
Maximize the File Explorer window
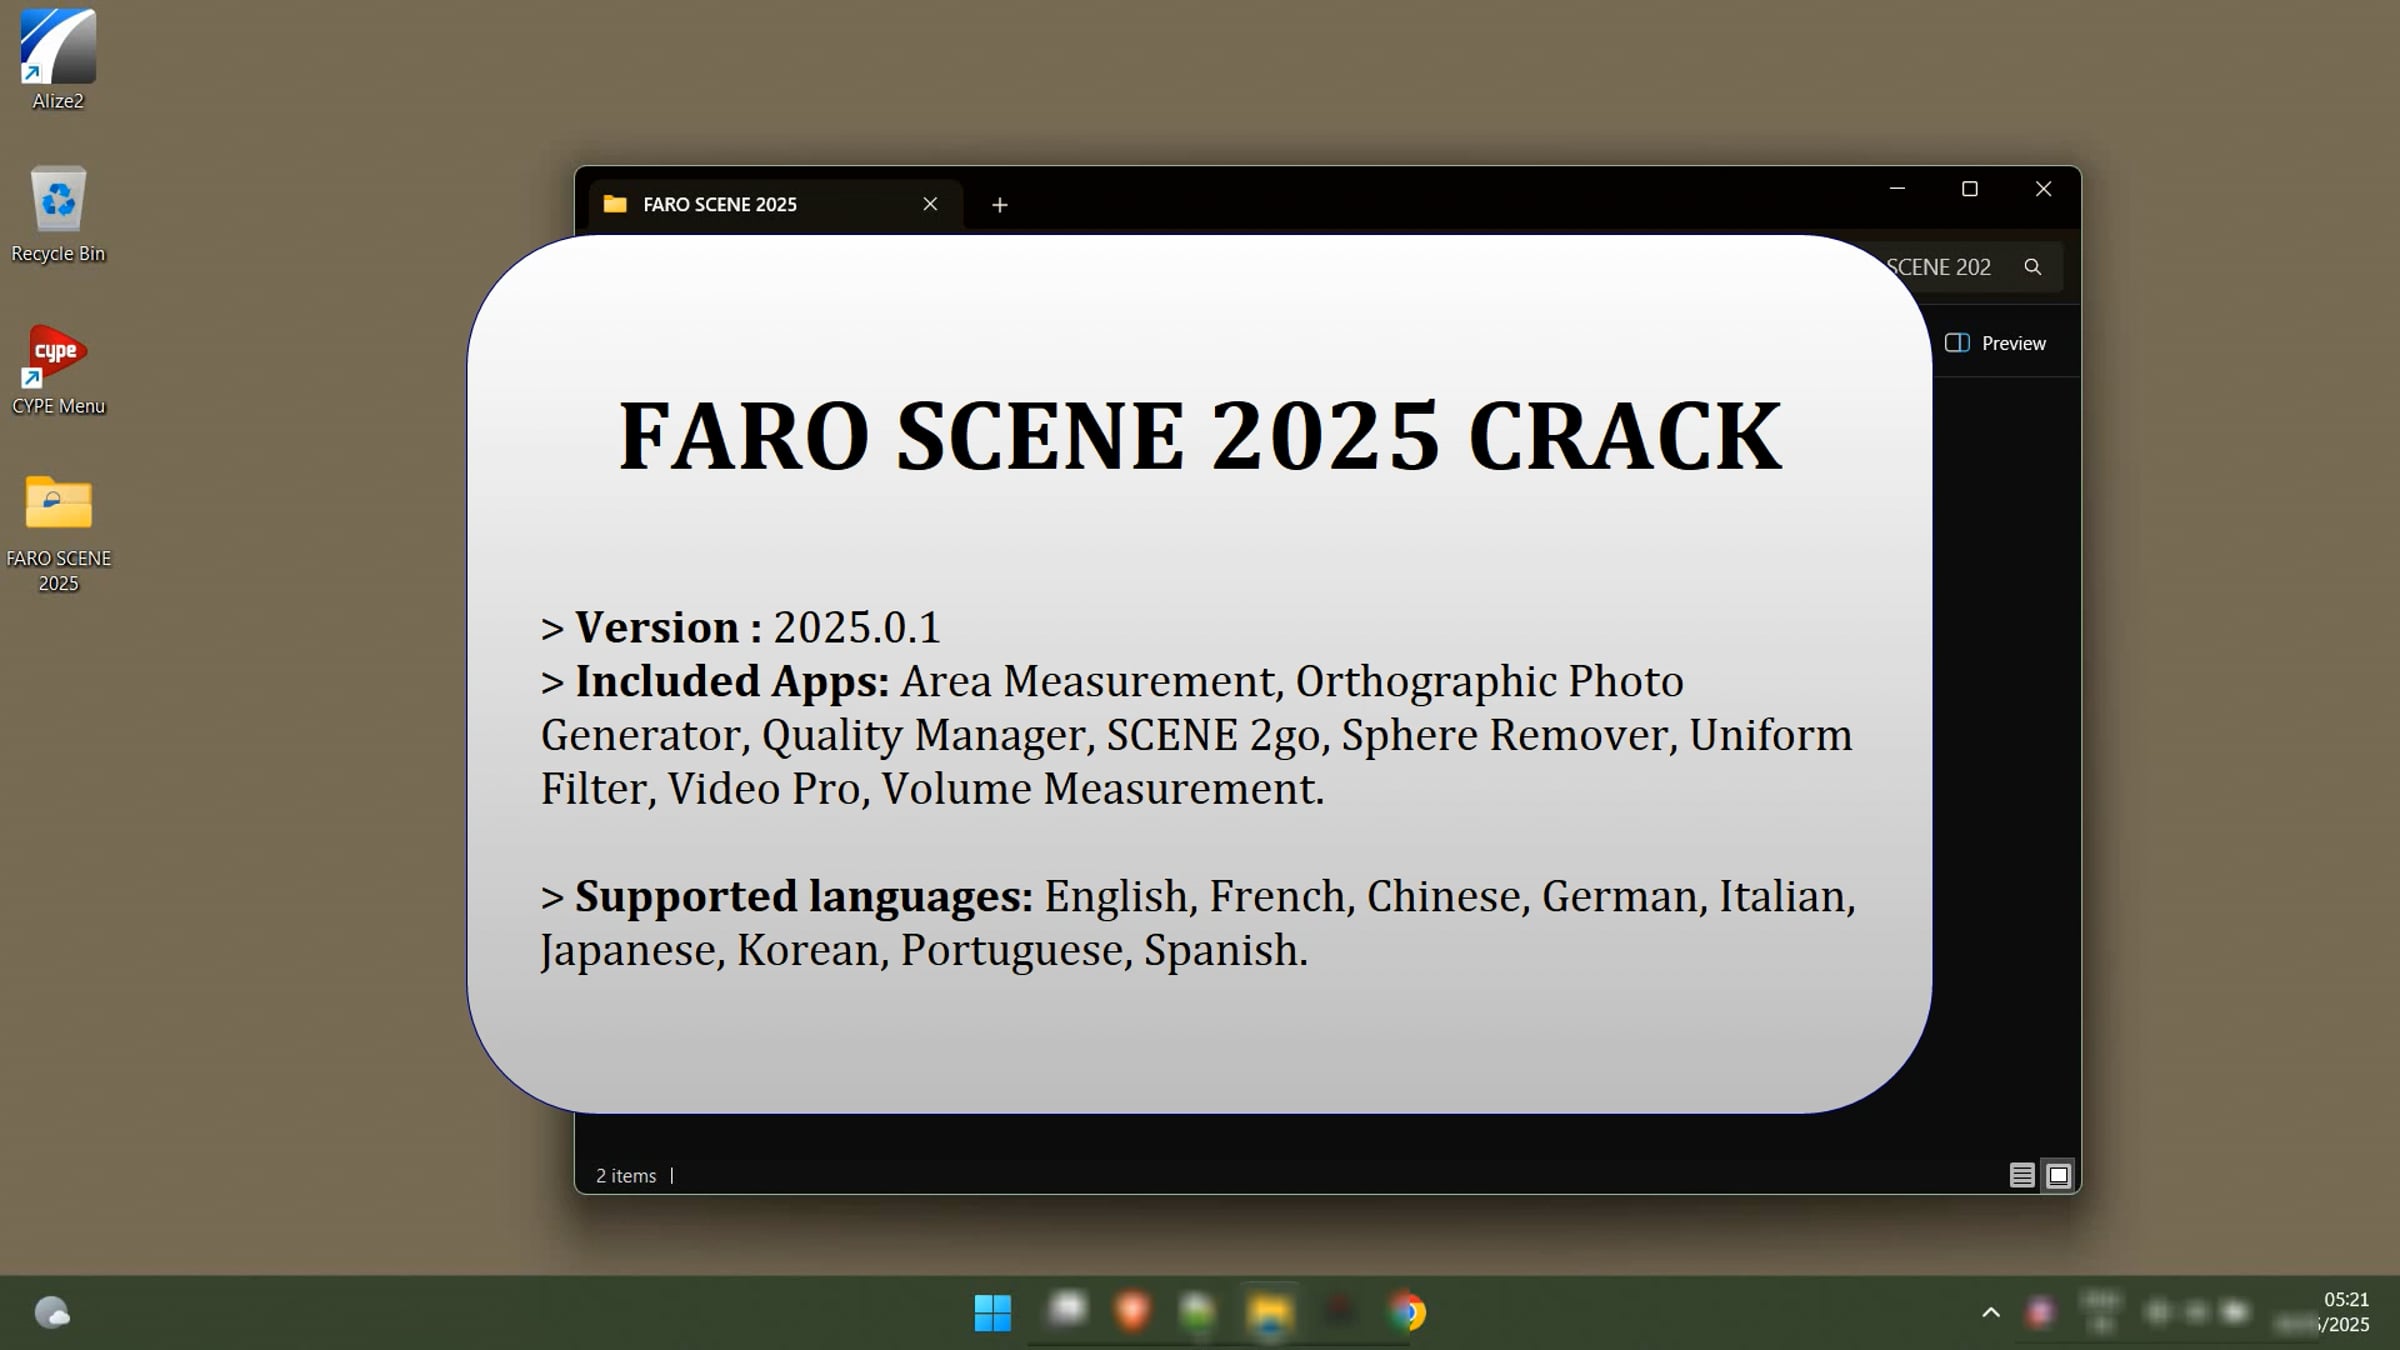[x=1969, y=189]
